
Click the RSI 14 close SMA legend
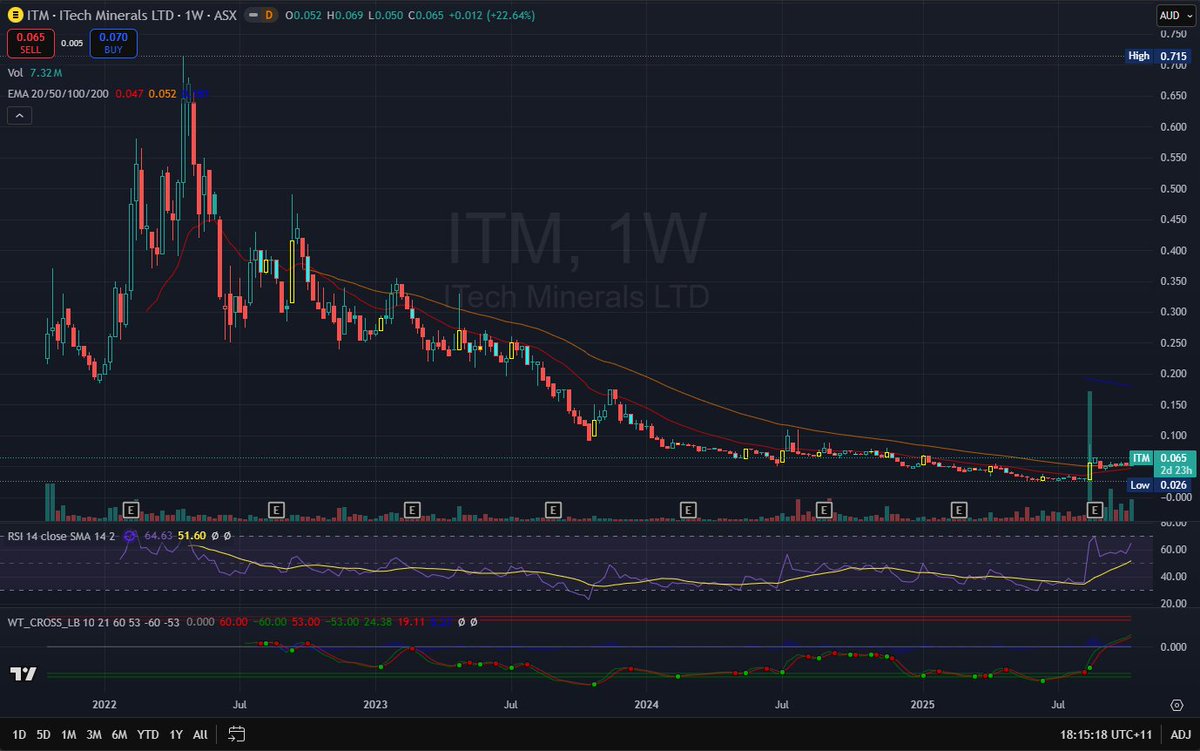(x=62, y=537)
